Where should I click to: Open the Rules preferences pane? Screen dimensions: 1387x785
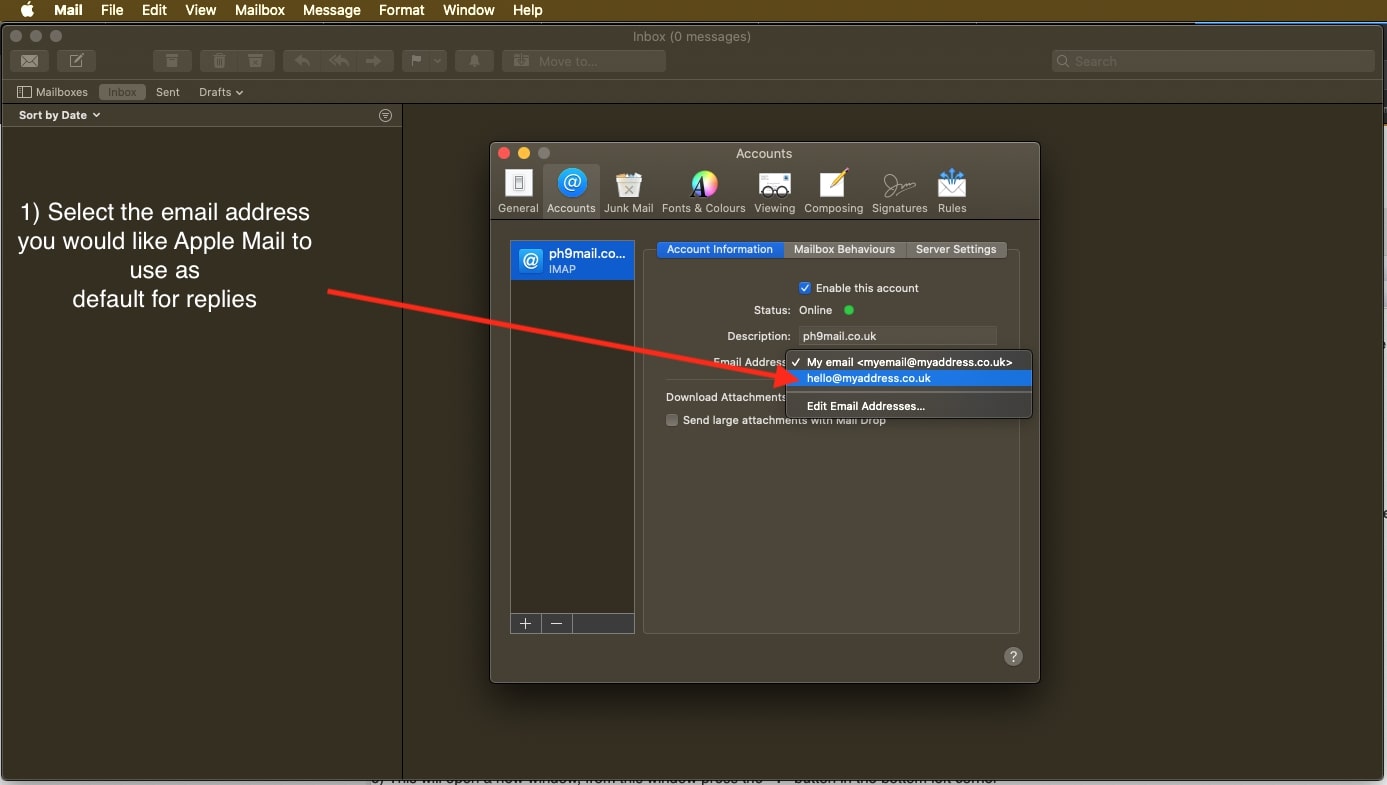pyautogui.click(x=952, y=191)
